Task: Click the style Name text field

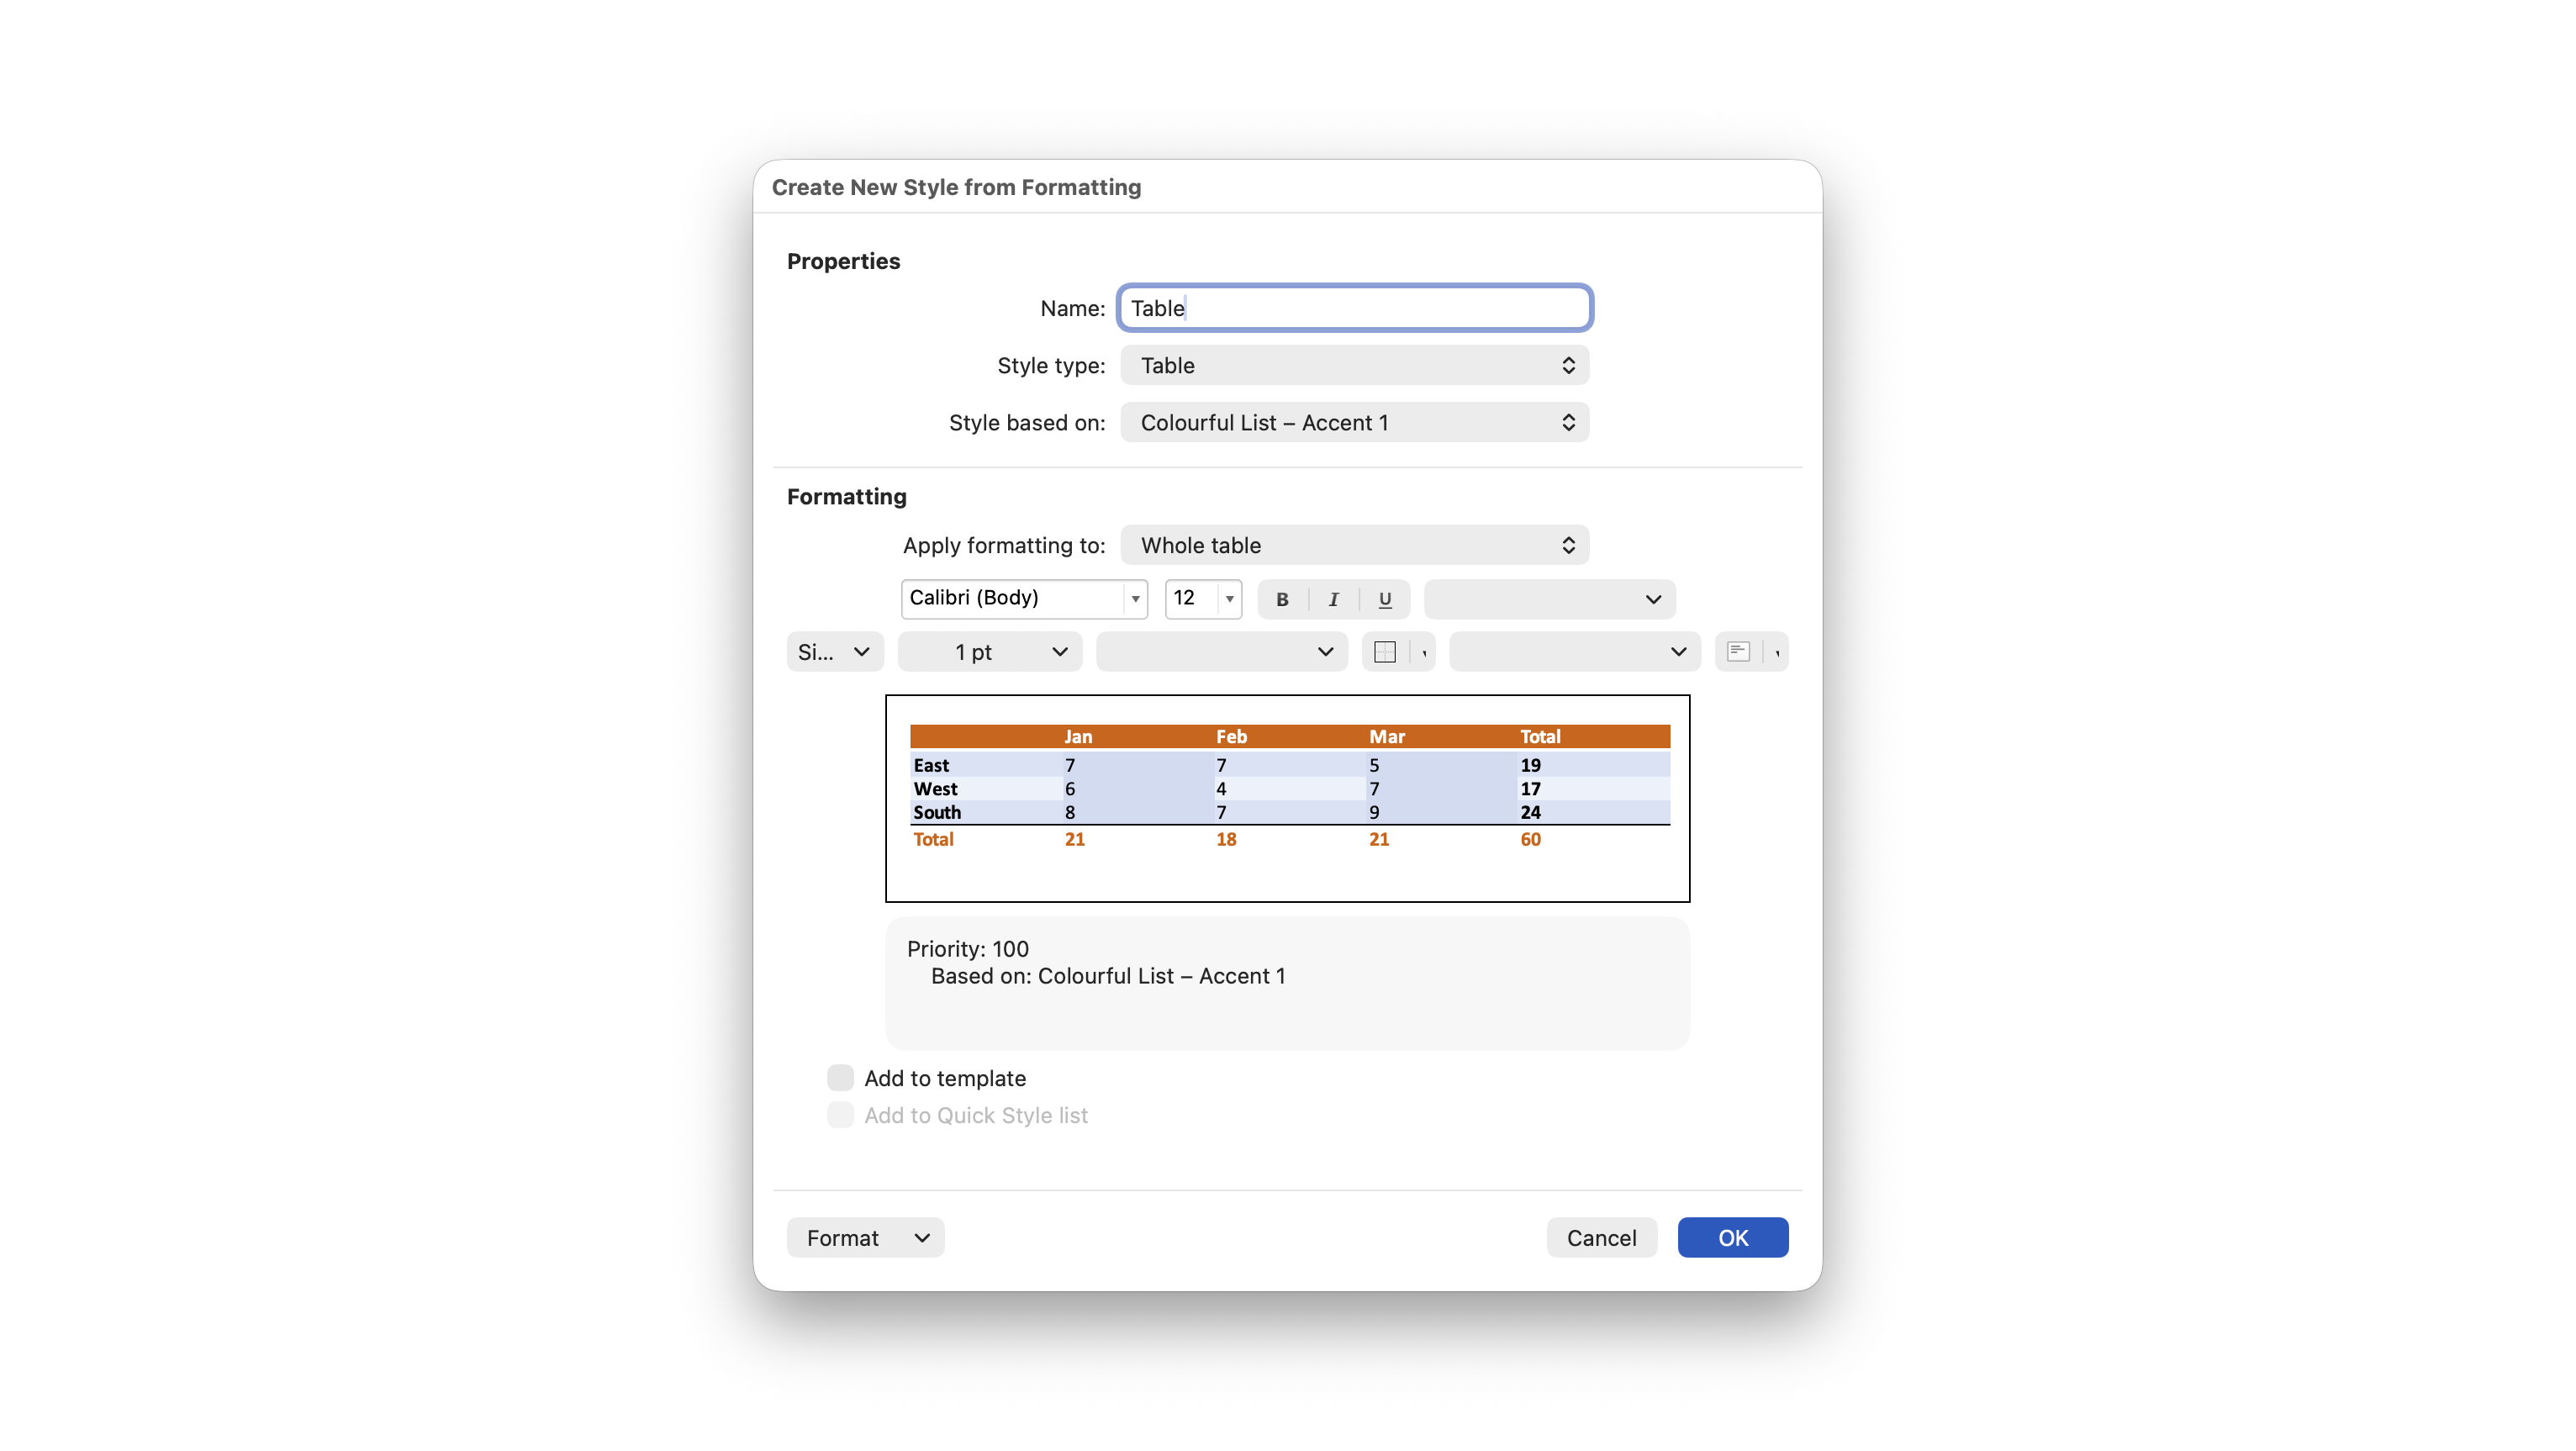Action: click(1354, 308)
